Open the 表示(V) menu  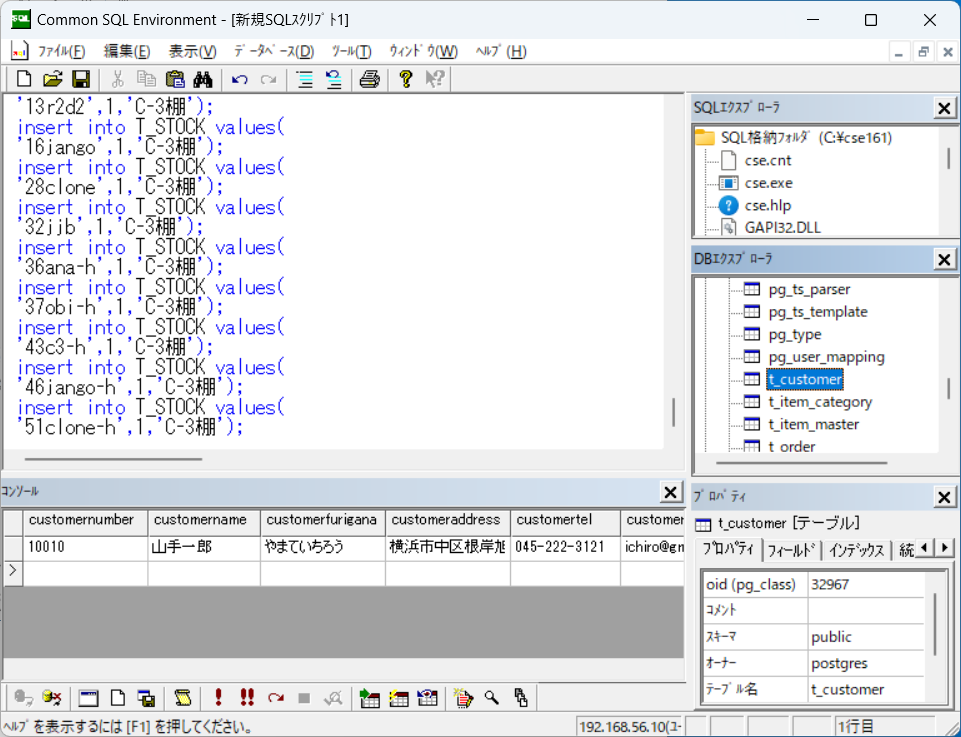(192, 51)
